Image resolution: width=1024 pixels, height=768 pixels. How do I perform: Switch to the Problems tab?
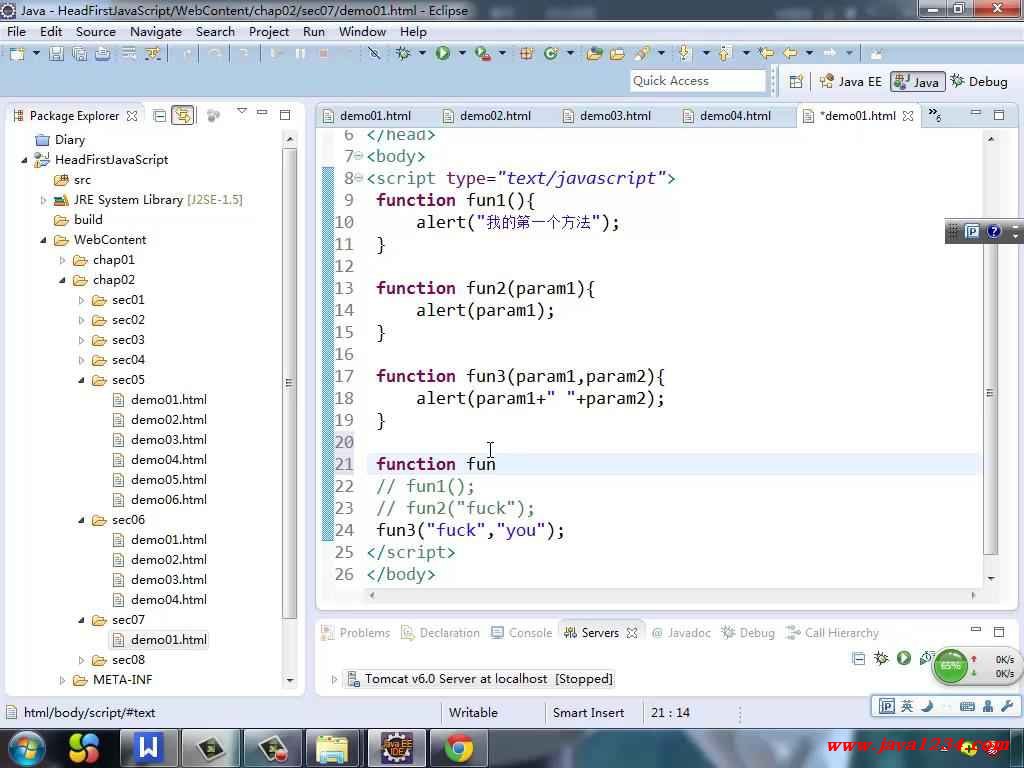pyautogui.click(x=356, y=633)
